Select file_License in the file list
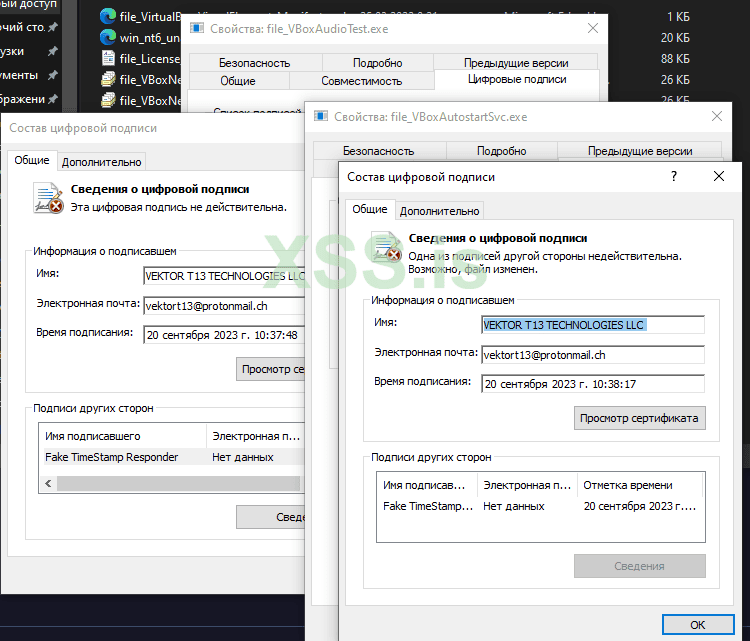 tap(150, 58)
